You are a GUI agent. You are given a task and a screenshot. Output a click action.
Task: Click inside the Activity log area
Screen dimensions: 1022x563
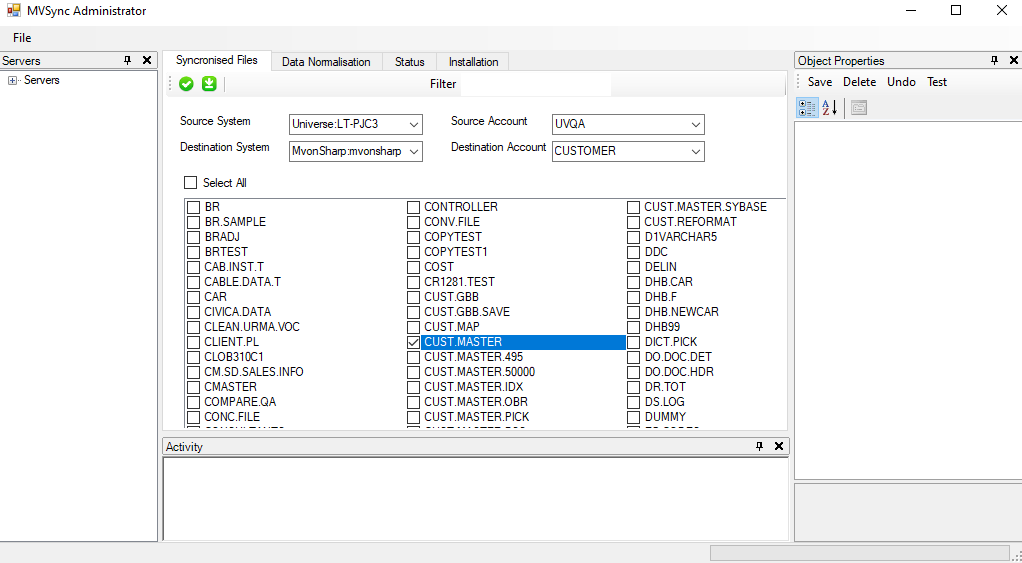click(475, 498)
